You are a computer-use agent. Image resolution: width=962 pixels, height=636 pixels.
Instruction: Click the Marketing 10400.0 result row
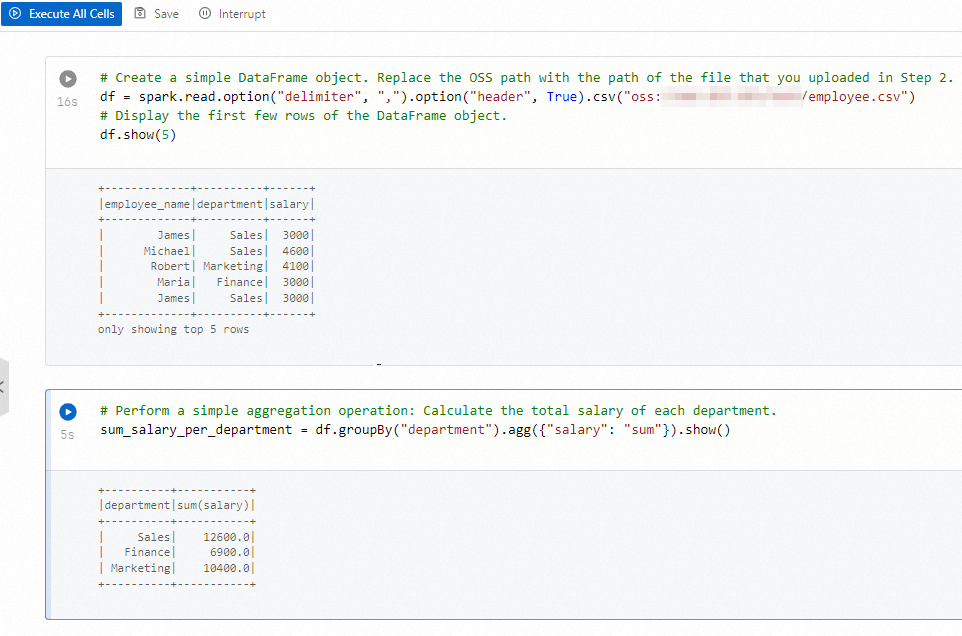177,568
